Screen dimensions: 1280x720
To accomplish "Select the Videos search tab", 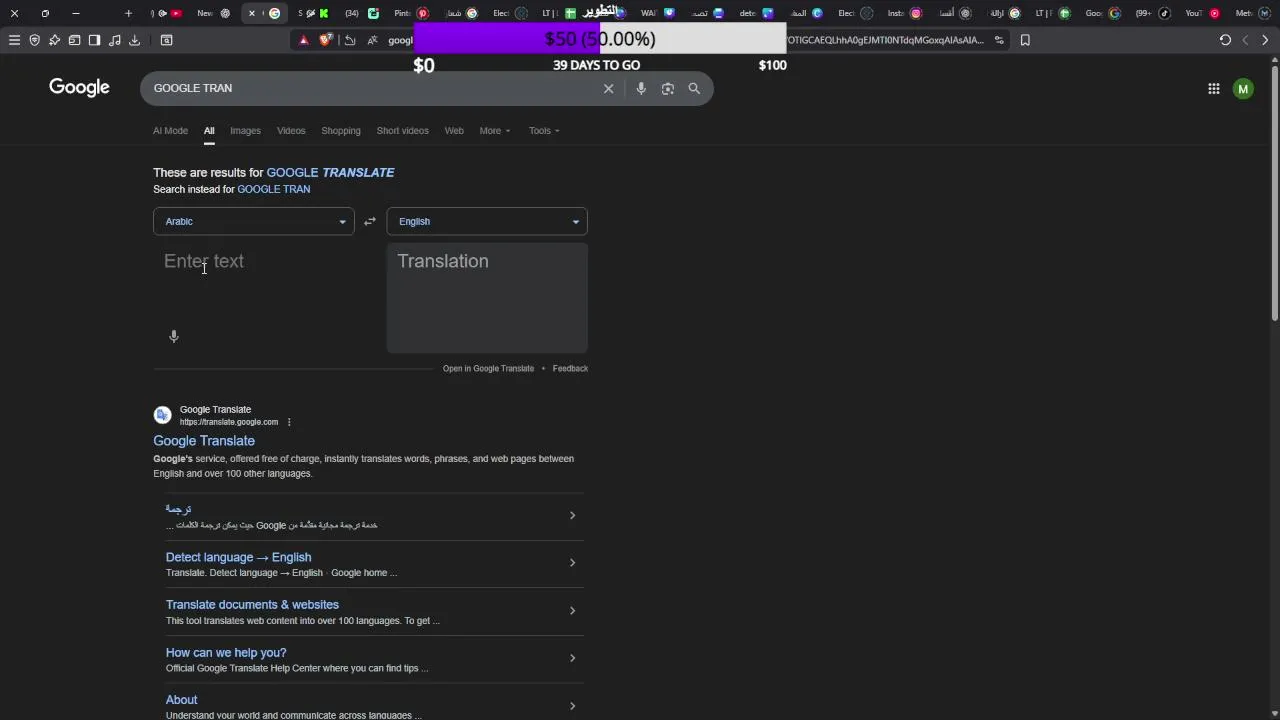I will coord(291,130).
